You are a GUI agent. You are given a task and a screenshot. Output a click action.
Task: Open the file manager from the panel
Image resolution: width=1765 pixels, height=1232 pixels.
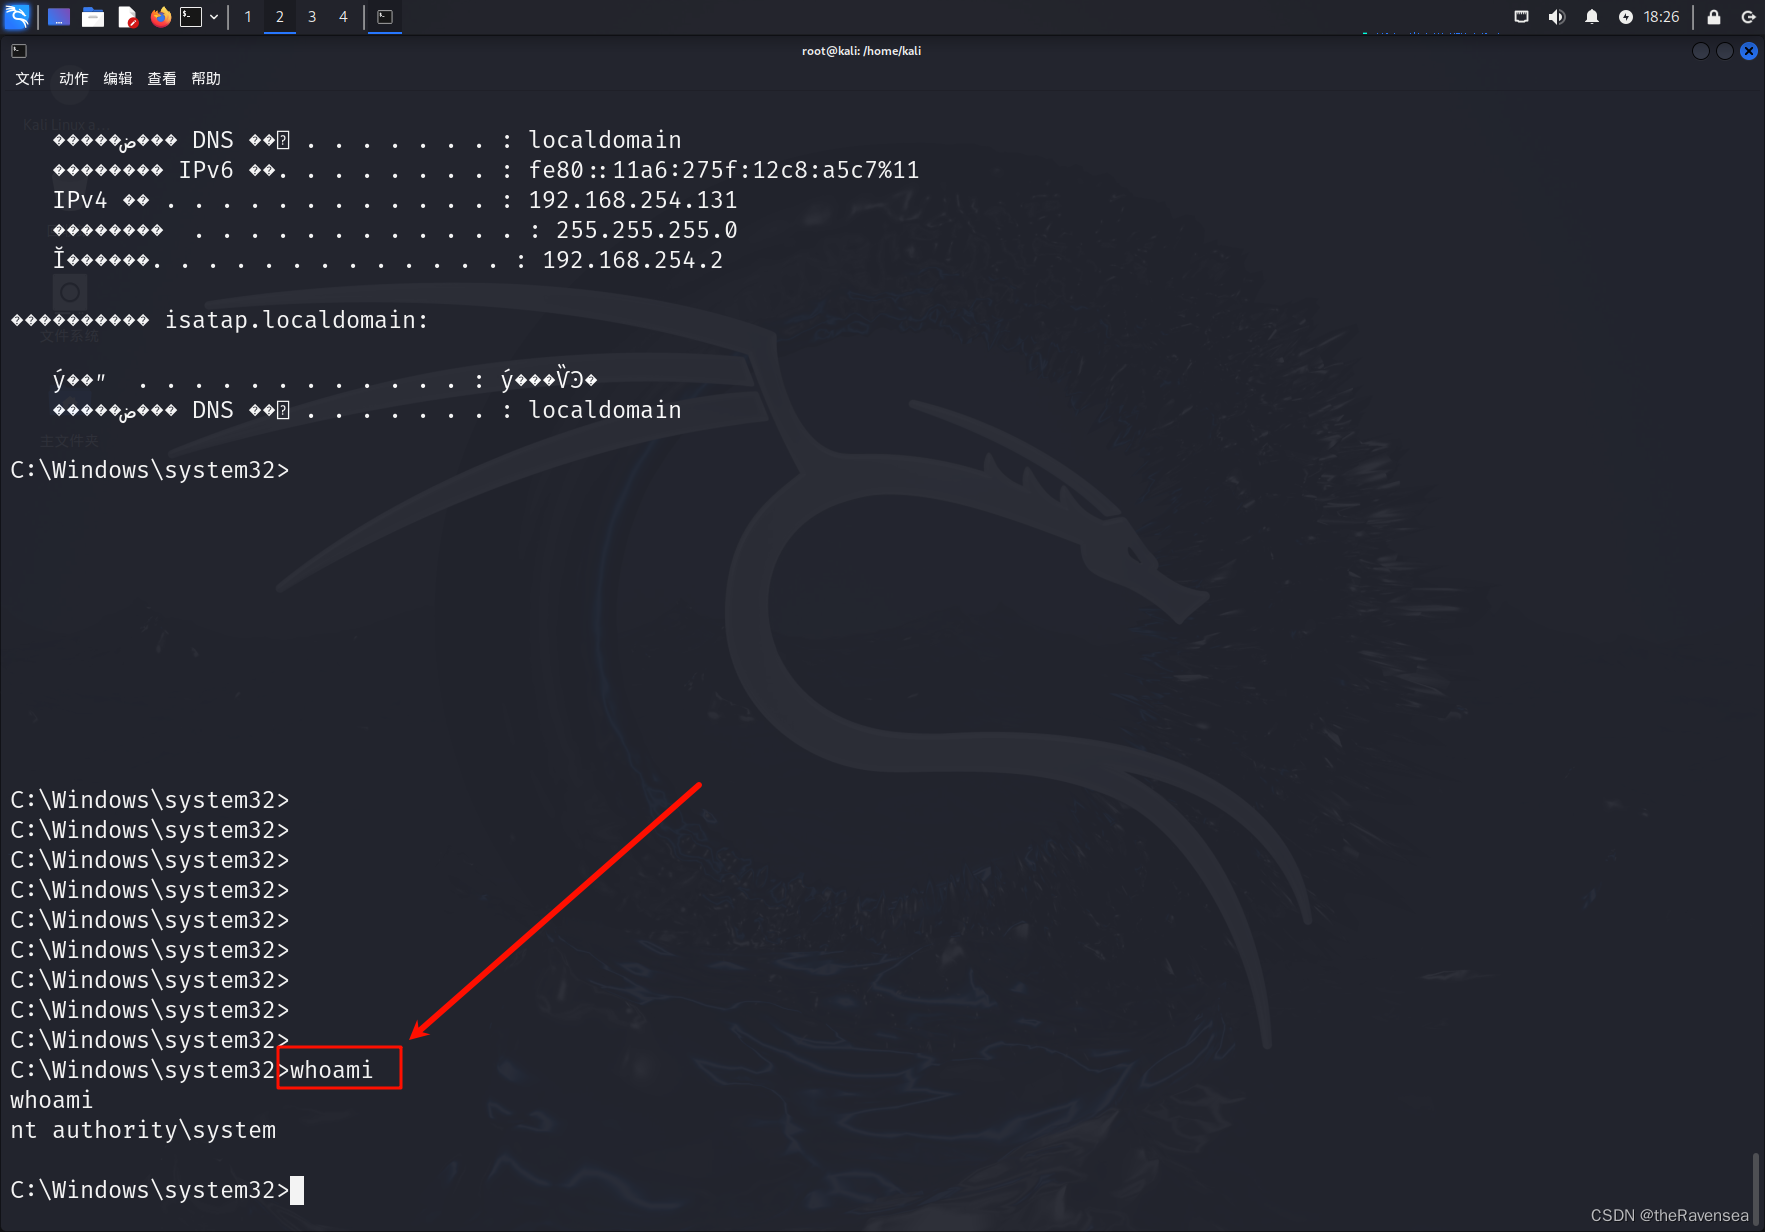(93, 17)
